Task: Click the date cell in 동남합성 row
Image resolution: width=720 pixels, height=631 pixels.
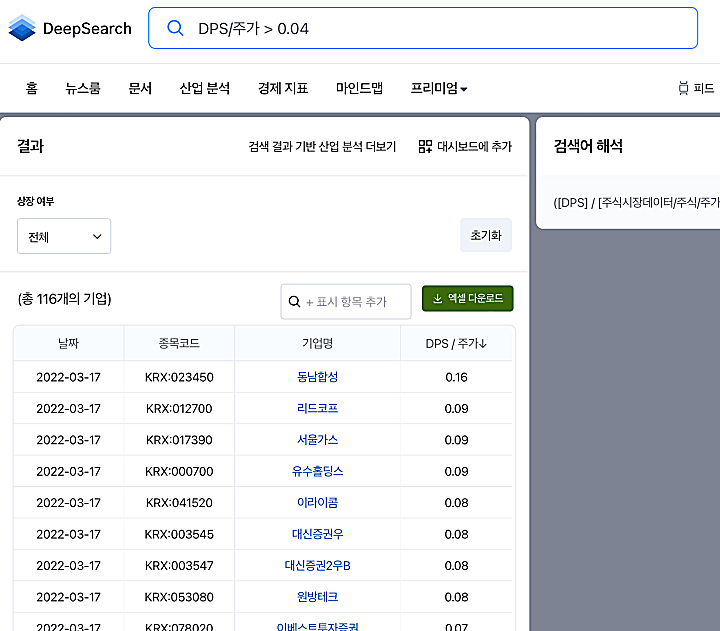Action: pyautogui.click(x=68, y=377)
